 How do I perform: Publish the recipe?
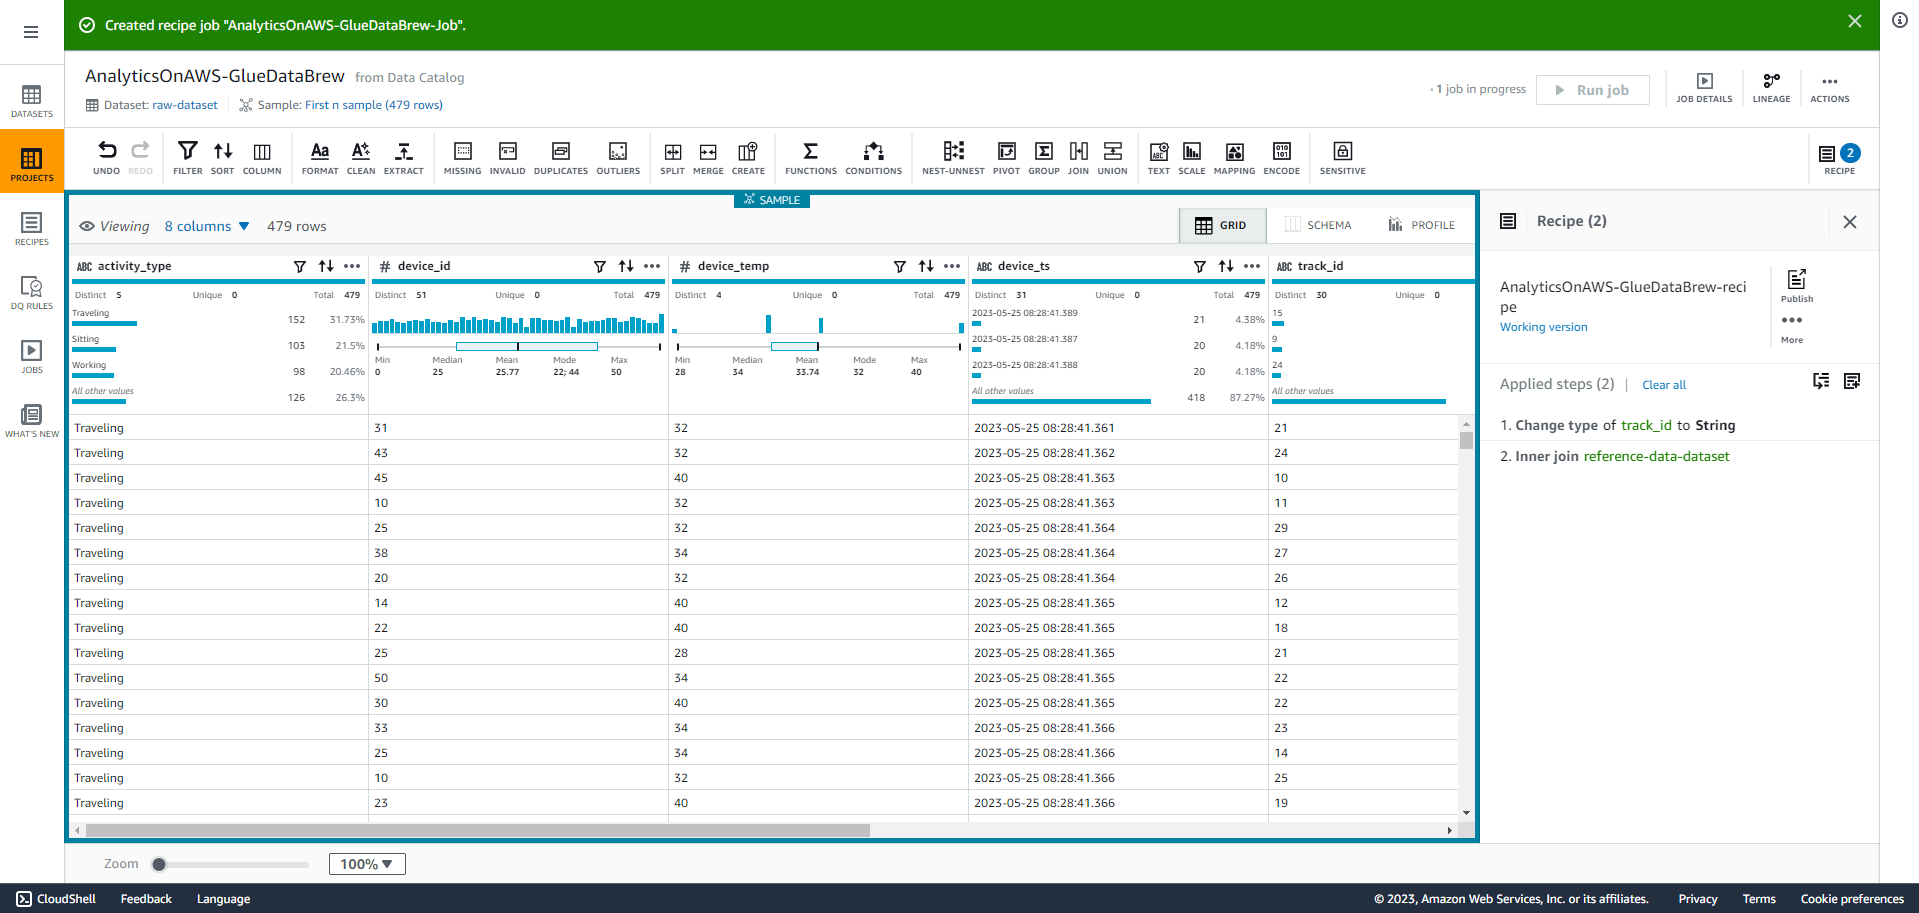(x=1796, y=285)
